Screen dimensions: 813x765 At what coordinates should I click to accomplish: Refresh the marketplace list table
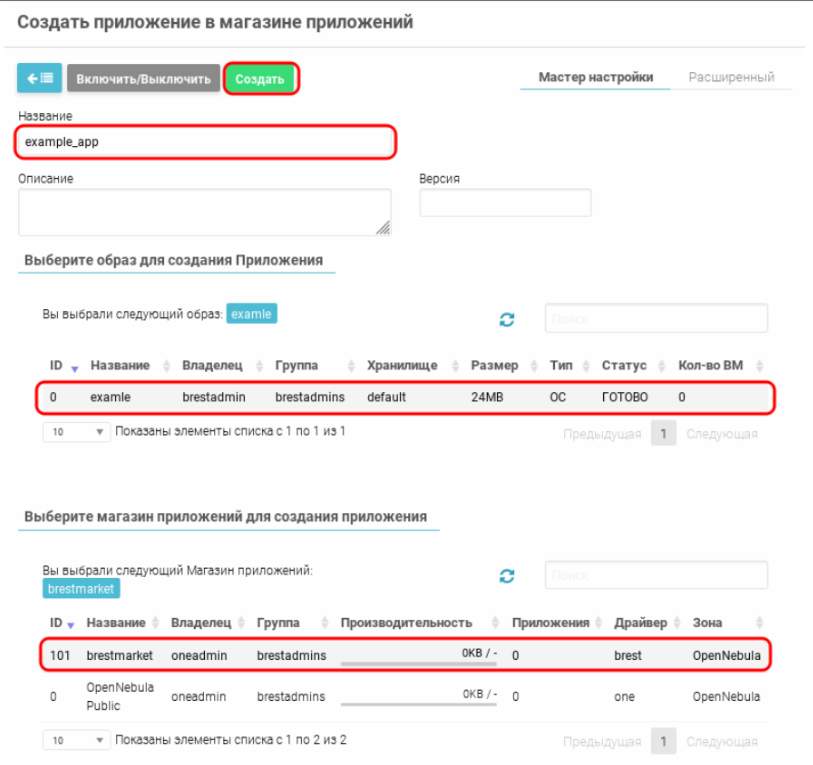click(507, 576)
